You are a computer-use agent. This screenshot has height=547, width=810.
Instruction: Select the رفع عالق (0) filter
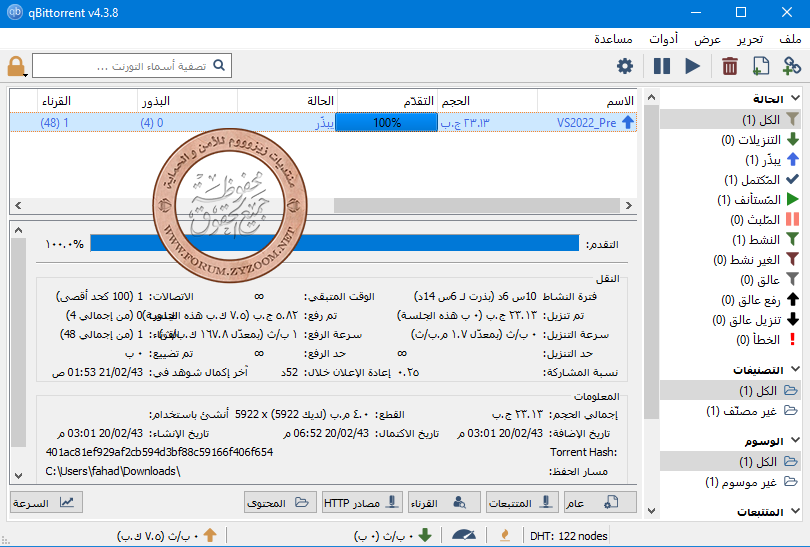[x=730, y=300]
